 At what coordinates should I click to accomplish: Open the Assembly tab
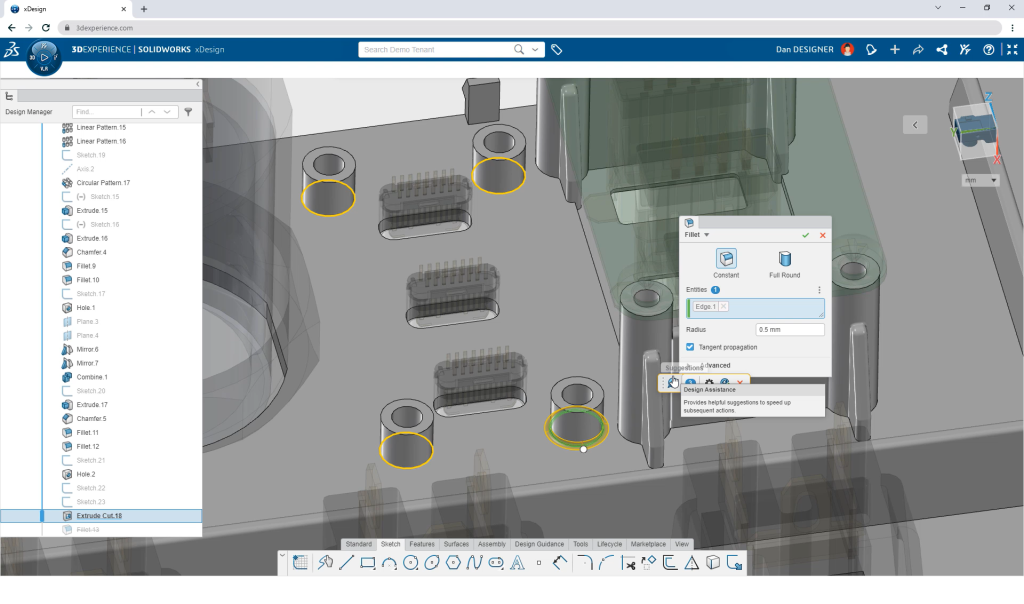coord(491,544)
